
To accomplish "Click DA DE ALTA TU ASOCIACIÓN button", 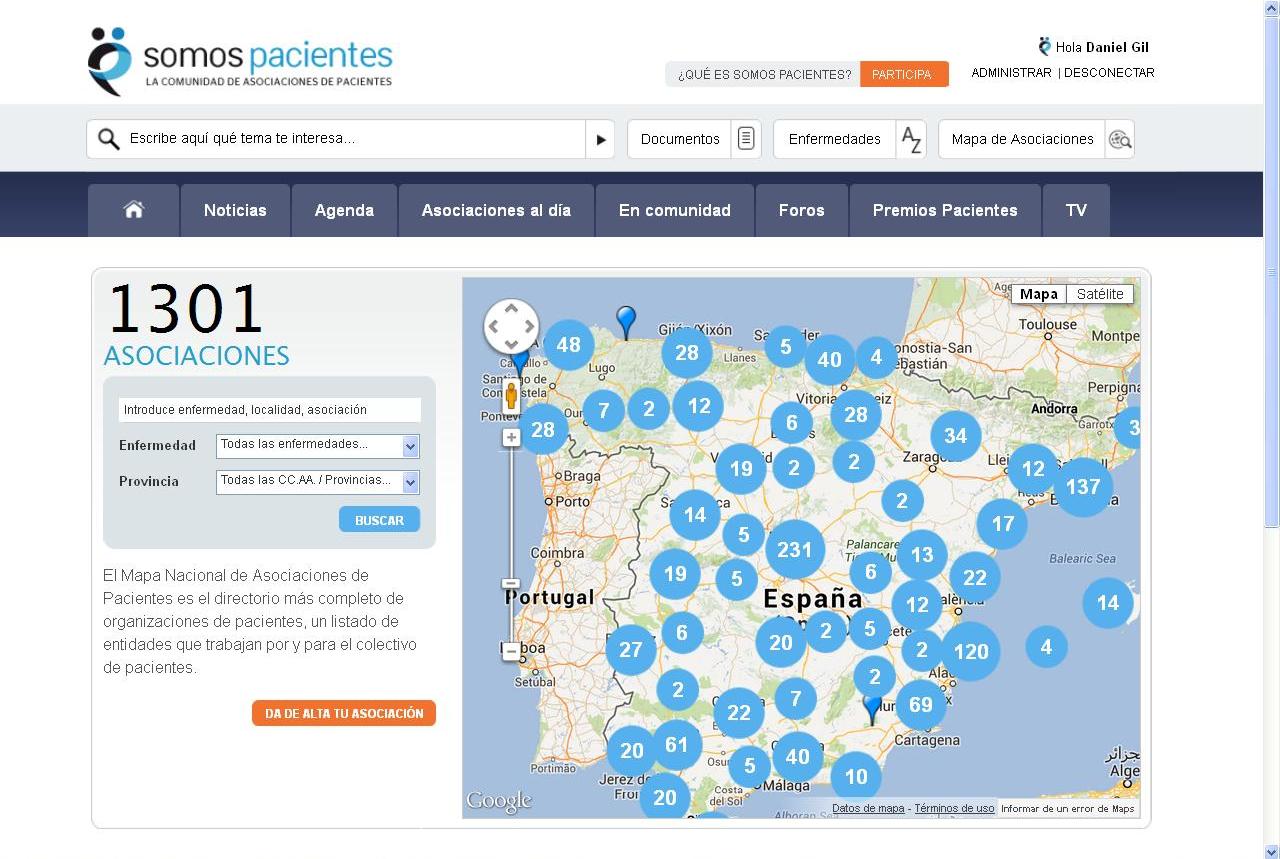I will pos(344,713).
